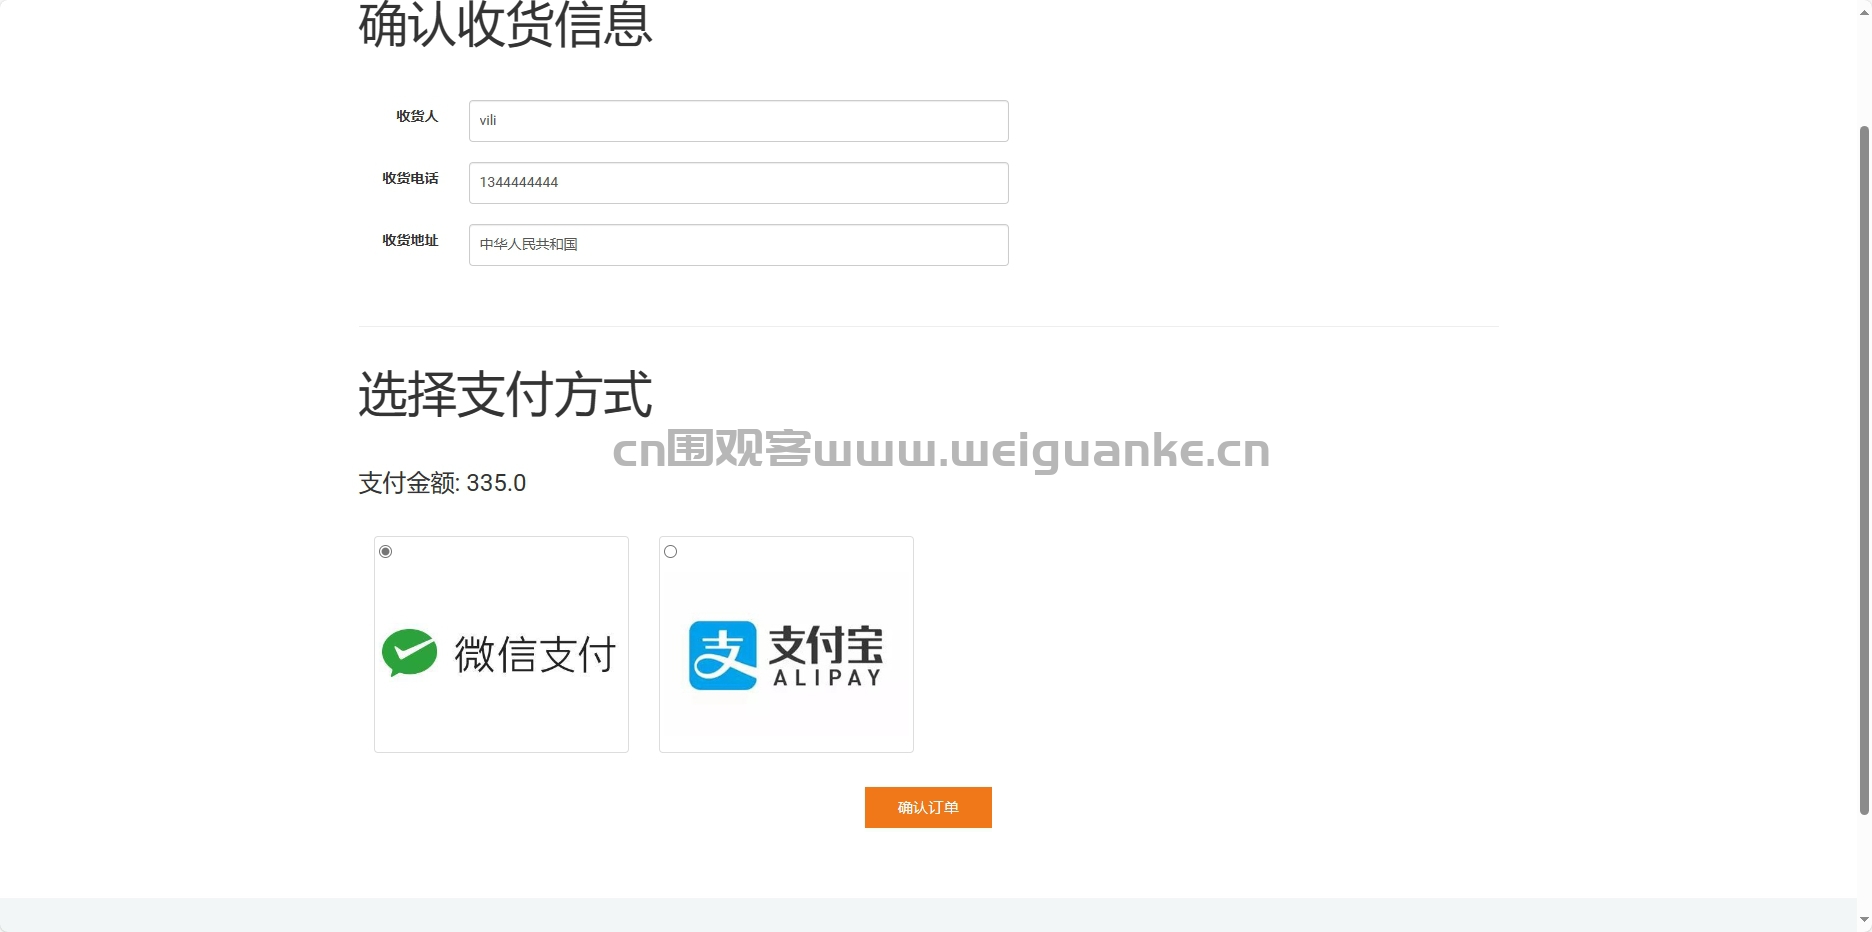Select the WeChat Pay radio button
The width and height of the screenshot is (1872, 932).
pyautogui.click(x=386, y=552)
